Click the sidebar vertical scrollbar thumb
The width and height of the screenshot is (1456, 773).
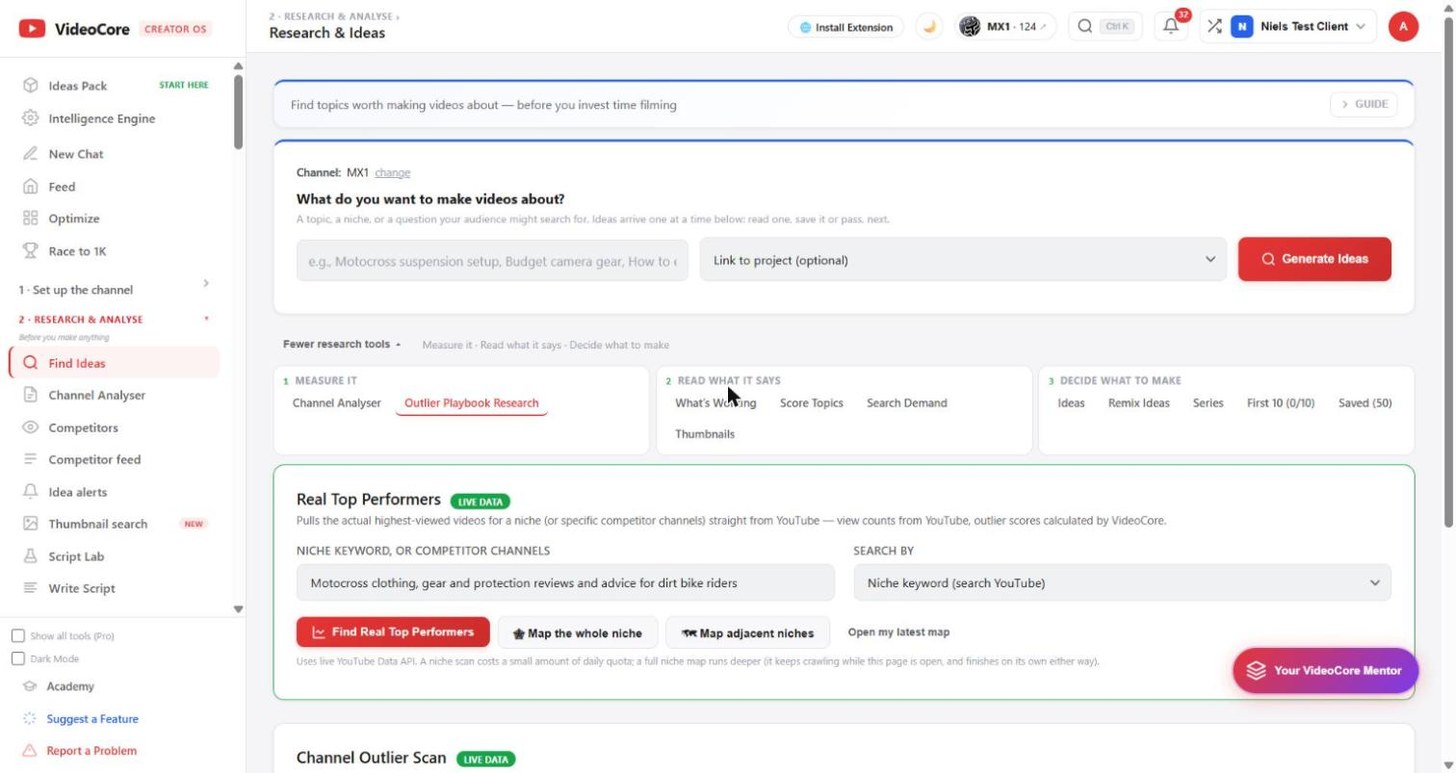[x=238, y=111]
